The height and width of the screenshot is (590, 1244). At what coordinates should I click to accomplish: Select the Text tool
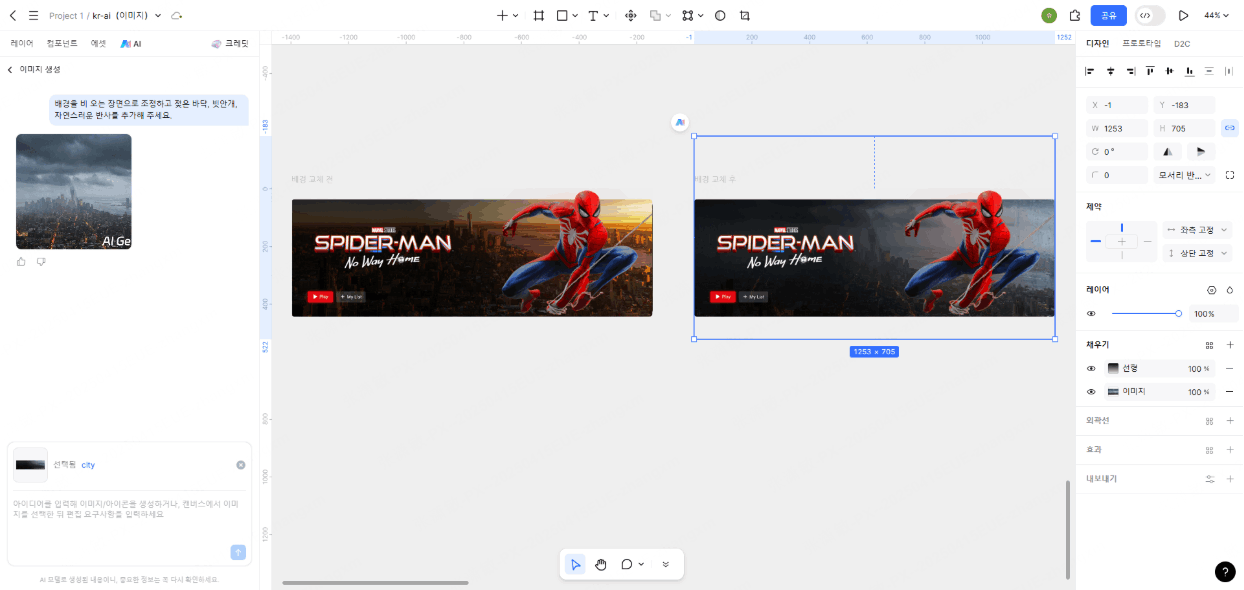[x=593, y=16]
